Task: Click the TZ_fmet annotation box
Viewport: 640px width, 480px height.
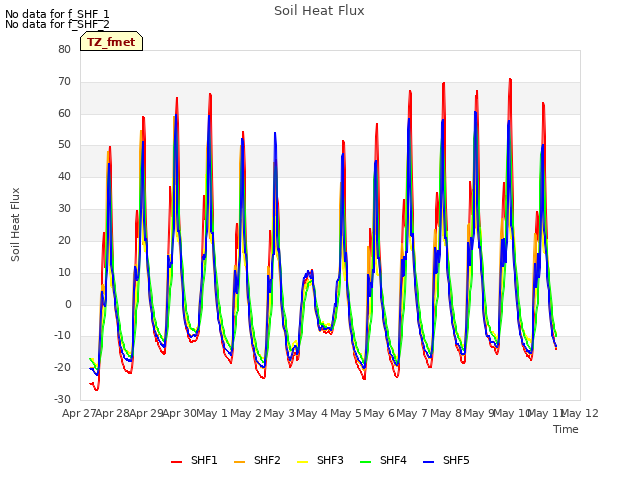Action: 111,41
